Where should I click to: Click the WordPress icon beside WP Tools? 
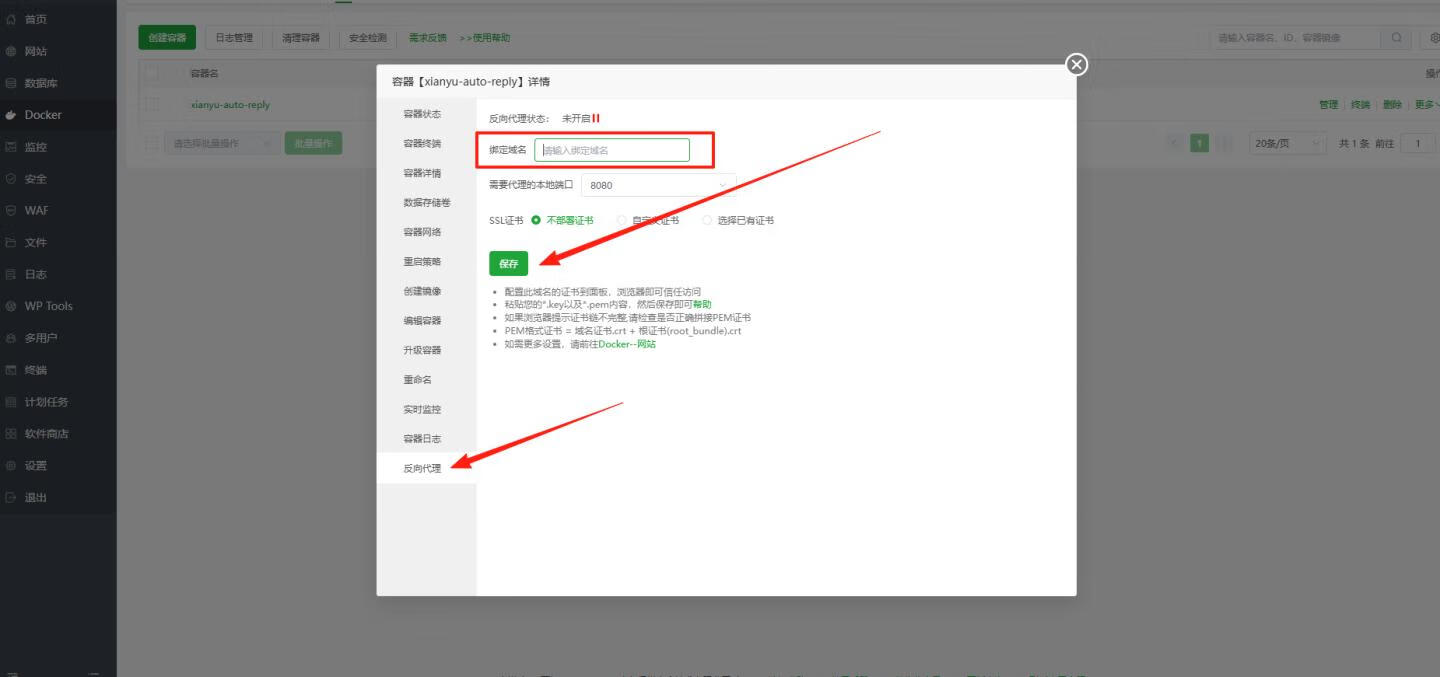pos(11,306)
